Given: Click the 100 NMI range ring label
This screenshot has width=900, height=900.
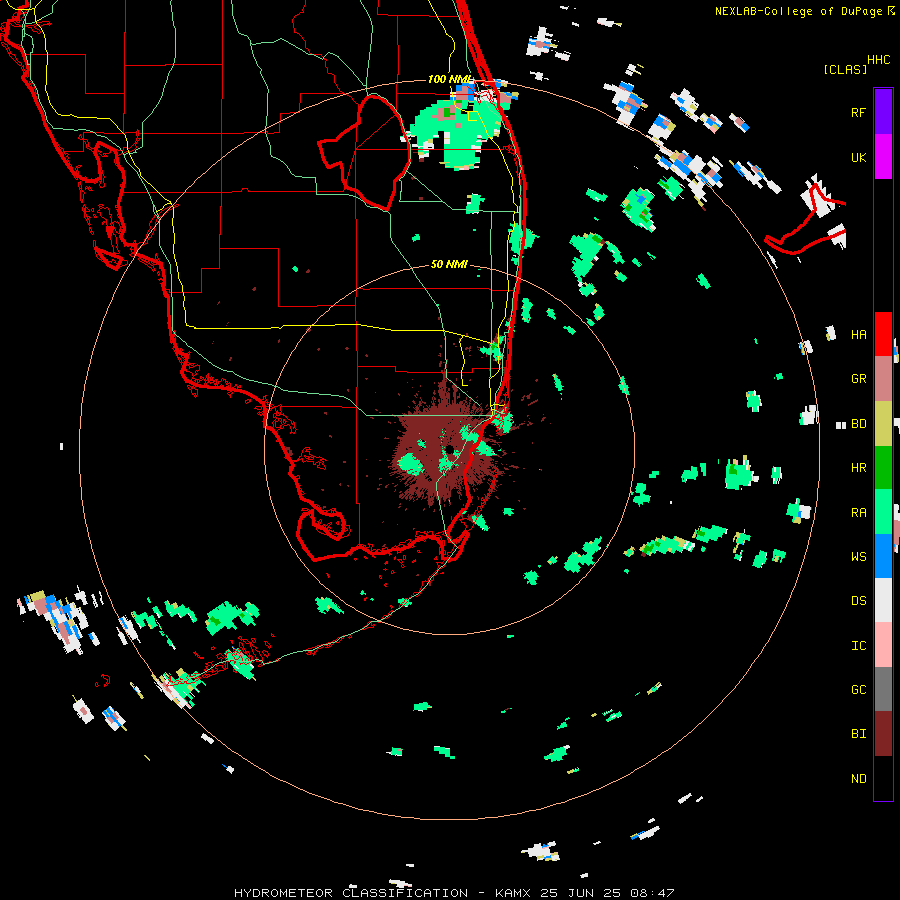Looking at the screenshot, I should pos(449,79).
